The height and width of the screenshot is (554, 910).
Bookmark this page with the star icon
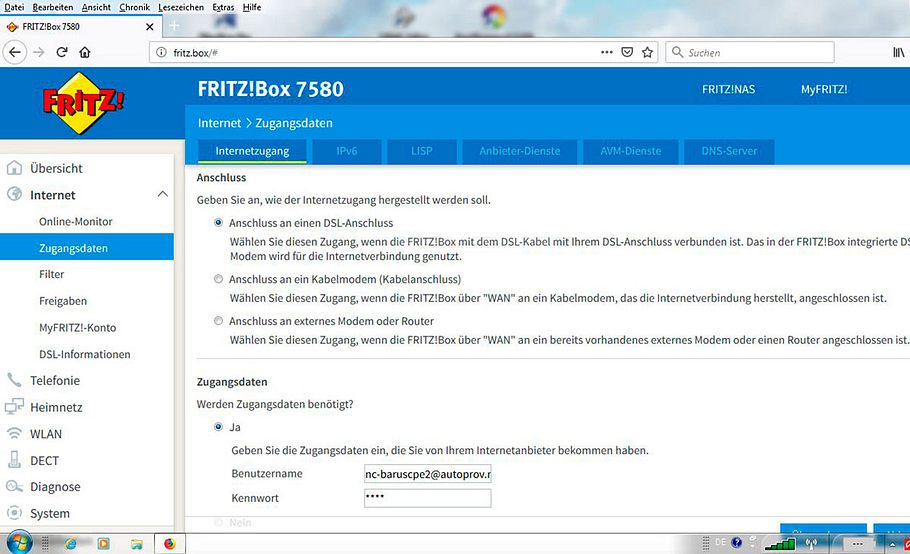[x=647, y=52]
